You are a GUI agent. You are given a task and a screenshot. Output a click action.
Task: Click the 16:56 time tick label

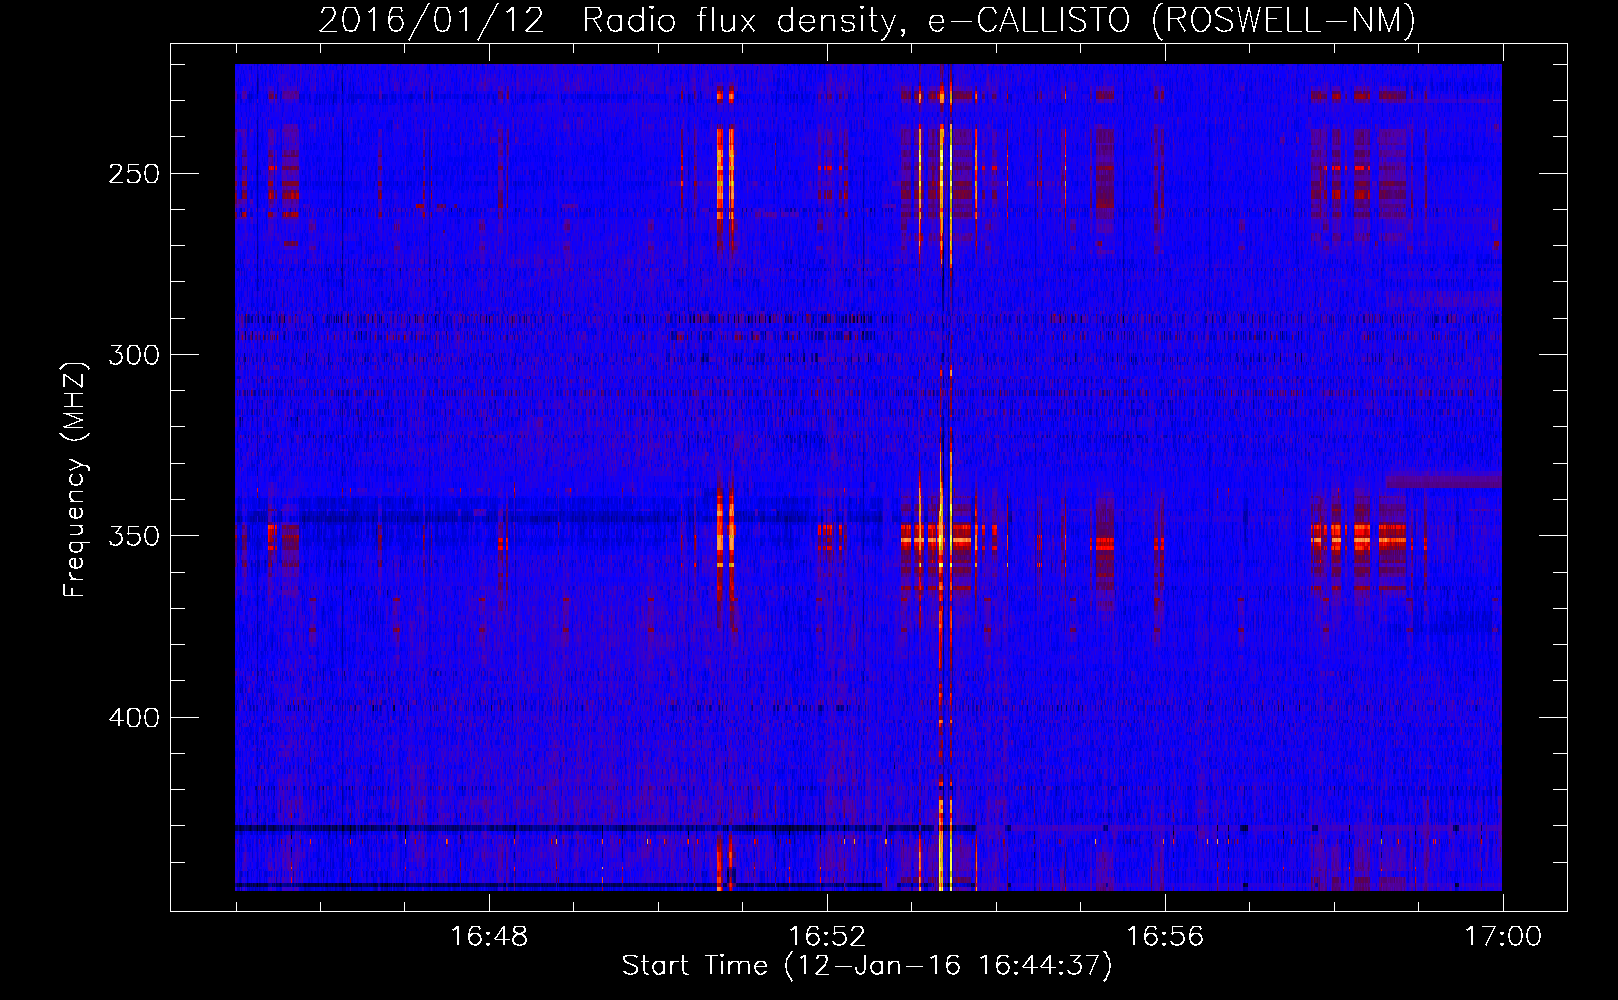click(1165, 937)
